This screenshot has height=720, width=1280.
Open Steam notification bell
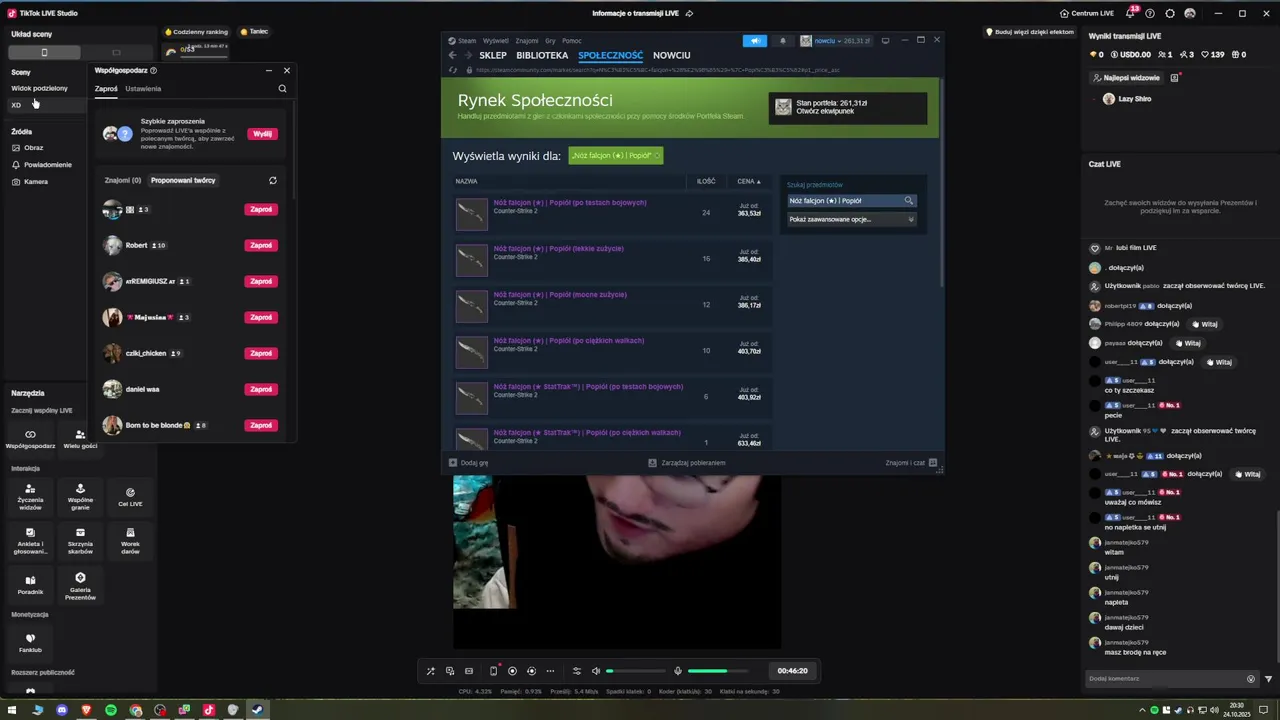783,41
